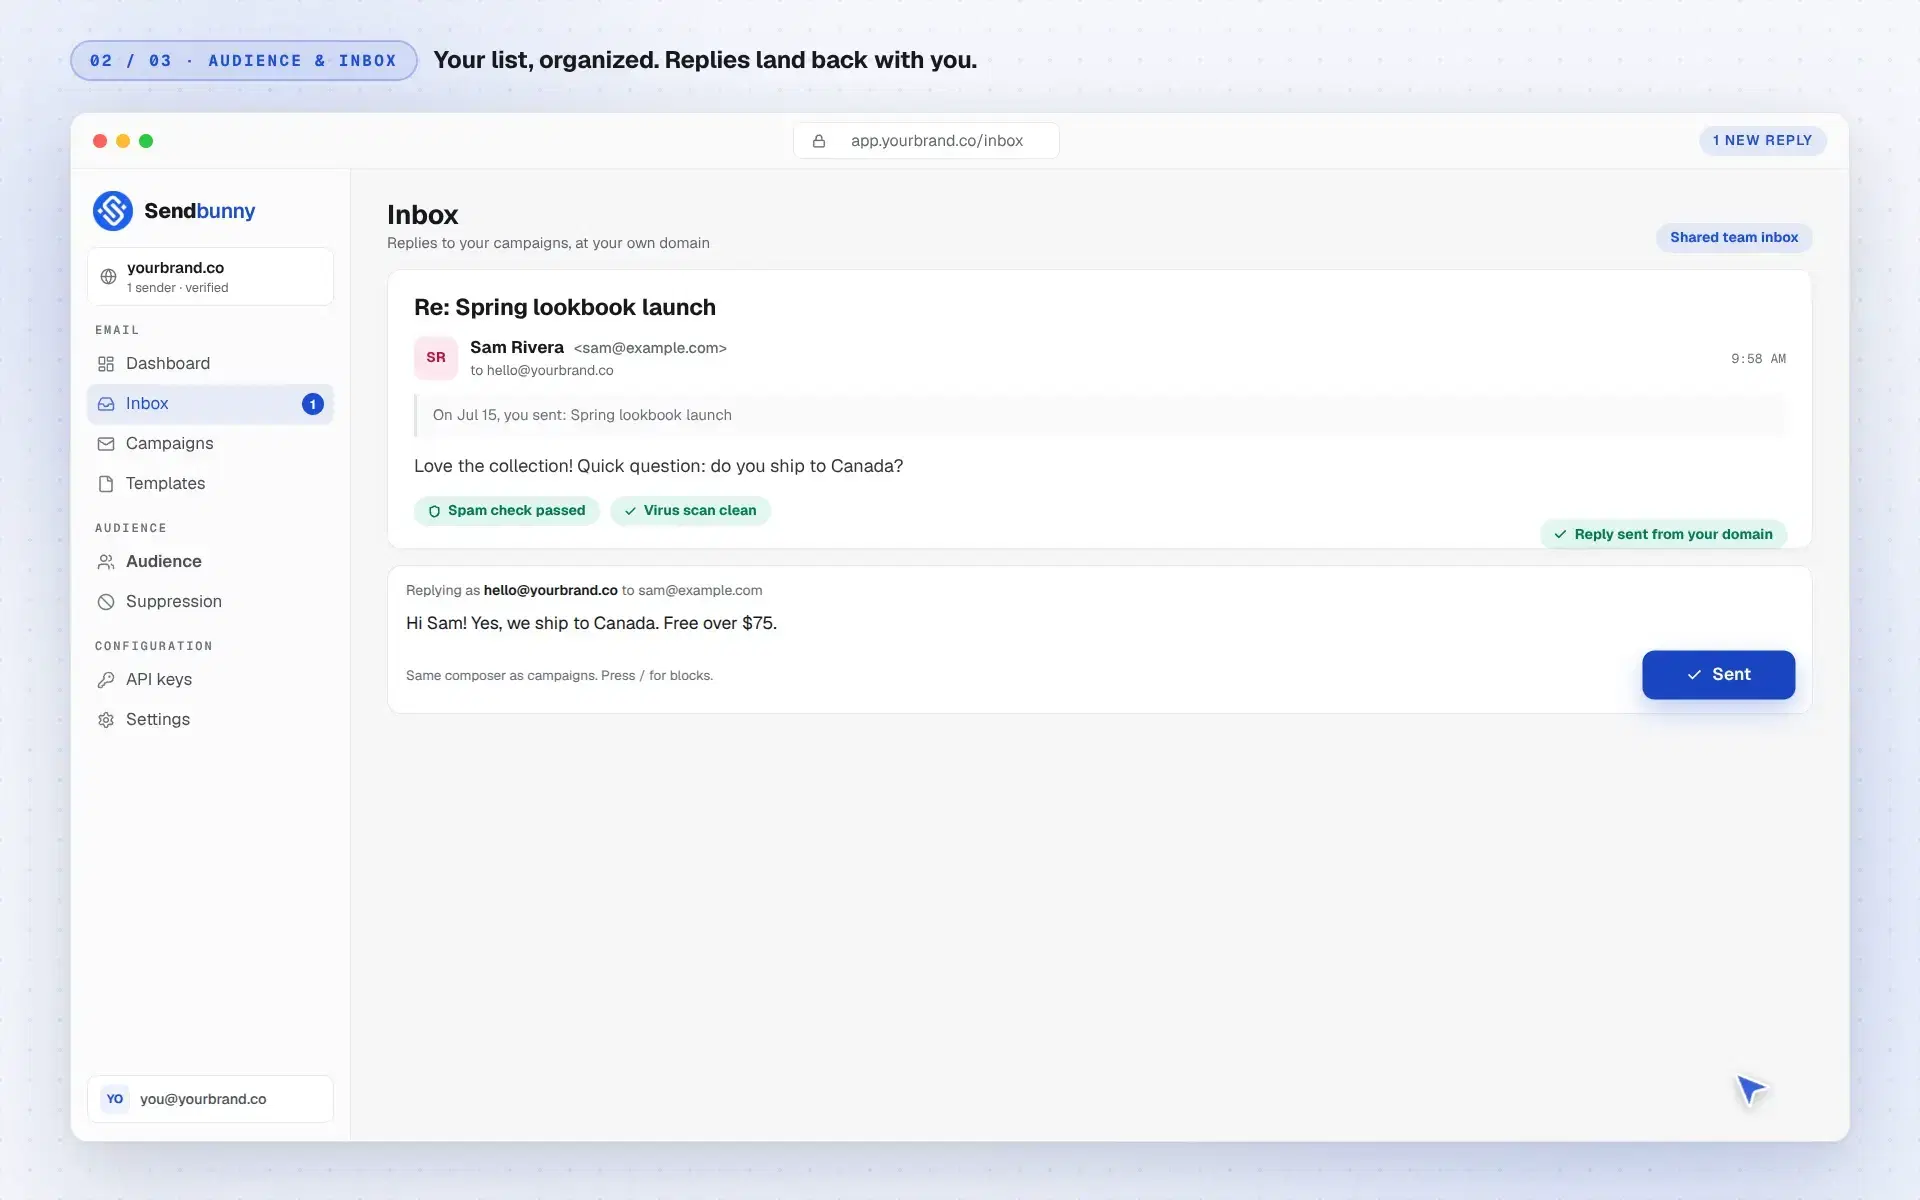
Task: Click bold hello@yourbrand.co in Replying as line
Action: click(x=551, y=591)
